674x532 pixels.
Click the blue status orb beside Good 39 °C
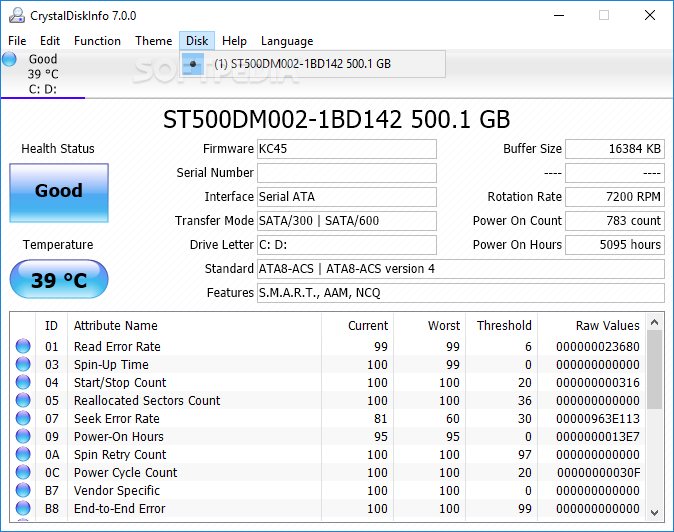coord(9,59)
